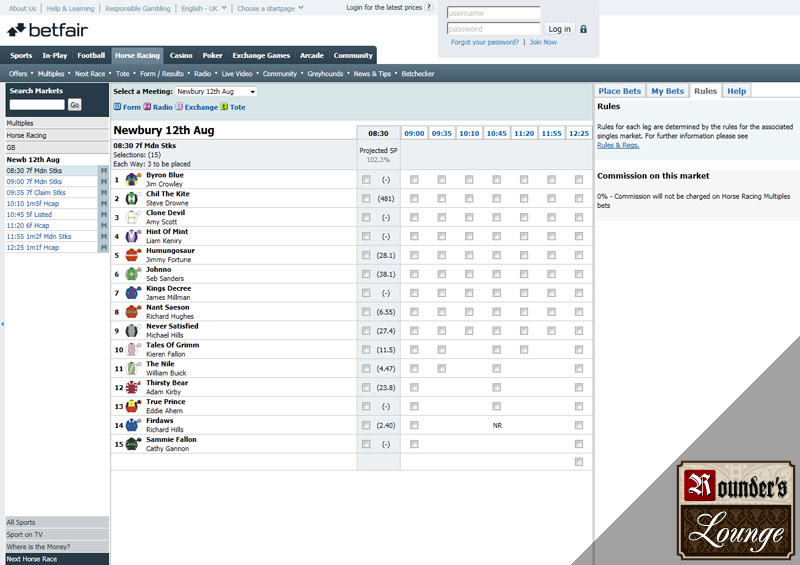The width and height of the screenshot is (800, 565).
Task: Click Hint Of Mint jockey silks icon
Action: (133, 236)
